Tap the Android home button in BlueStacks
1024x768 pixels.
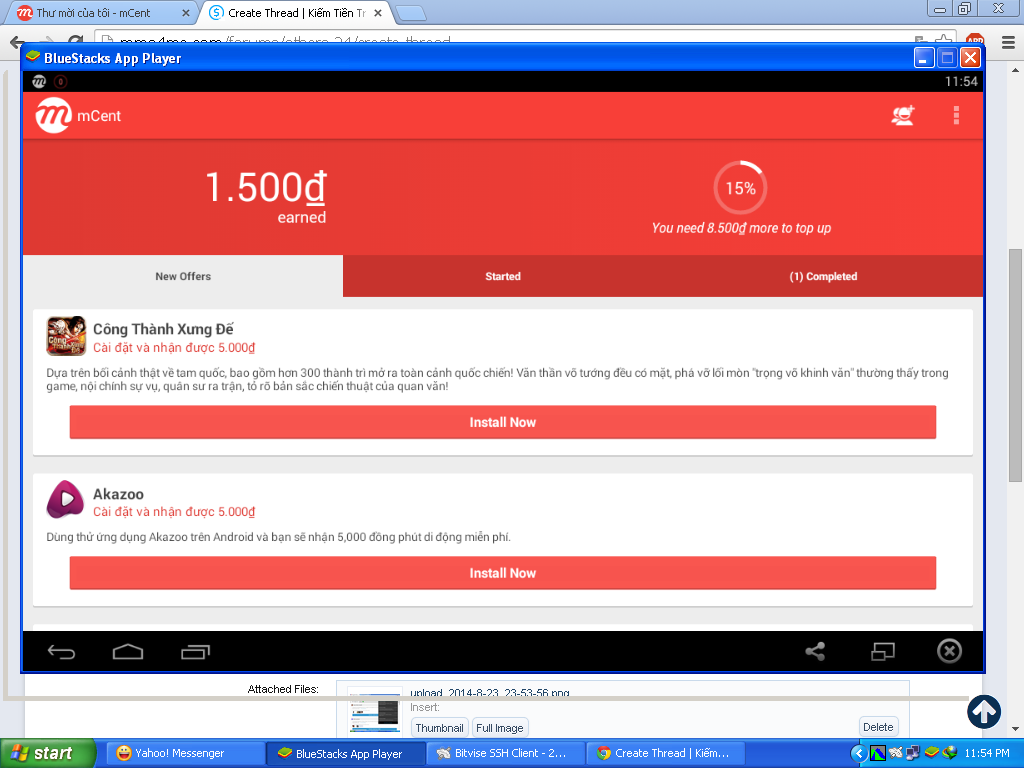coord(128,651)
